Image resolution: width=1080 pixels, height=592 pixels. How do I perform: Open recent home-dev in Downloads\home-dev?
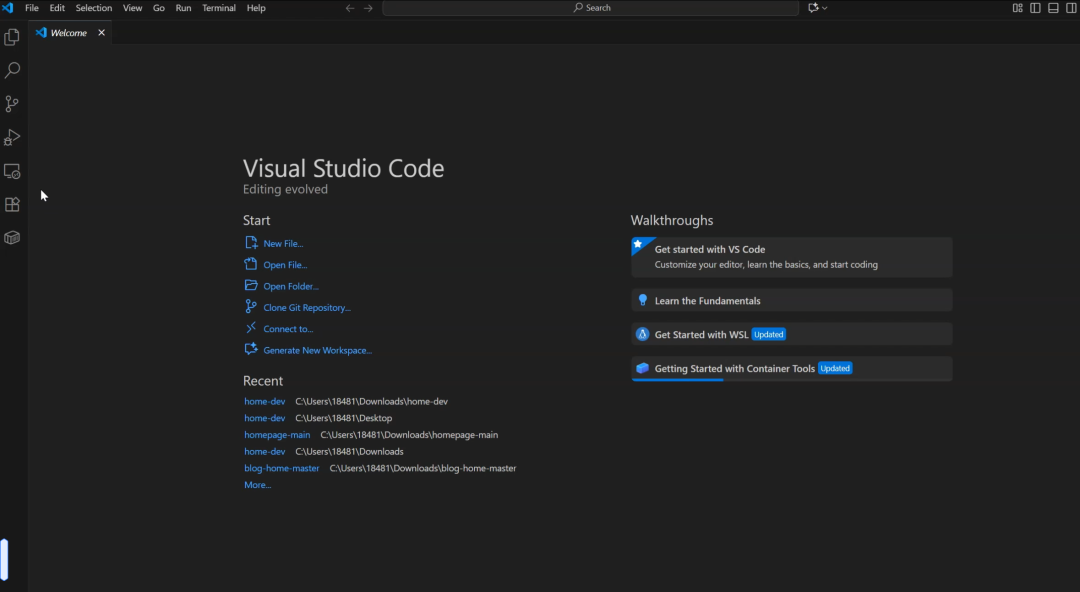point(264,401)
